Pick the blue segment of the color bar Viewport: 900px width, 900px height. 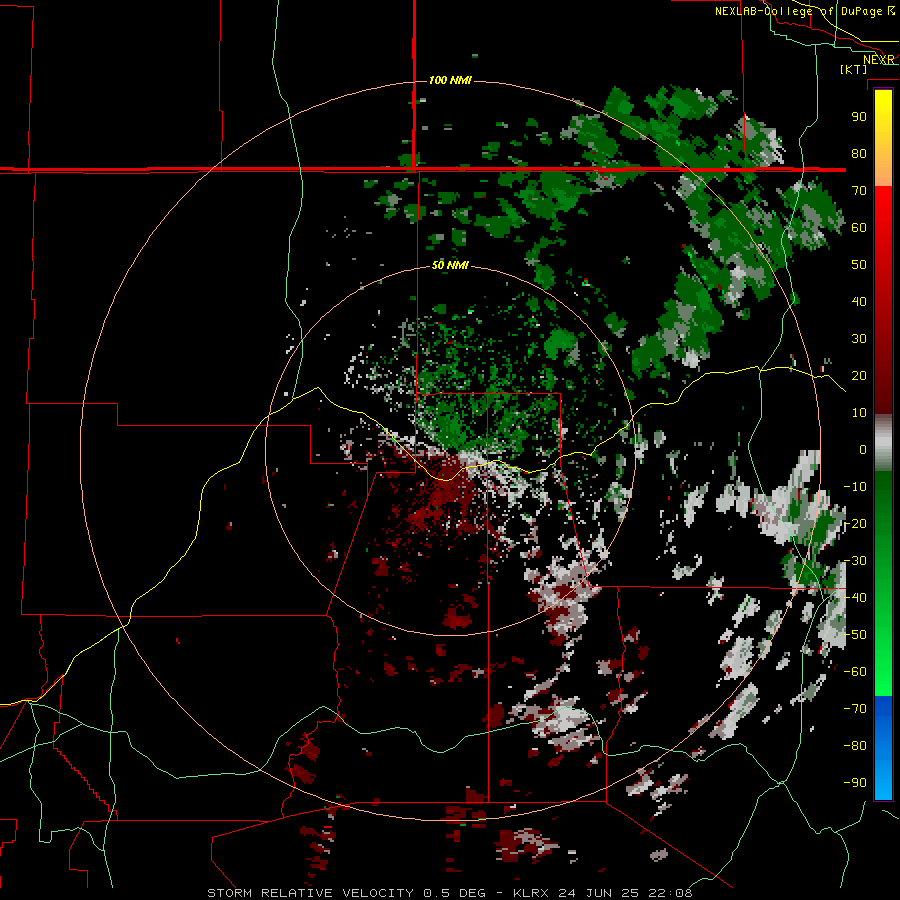click(883, 748)
